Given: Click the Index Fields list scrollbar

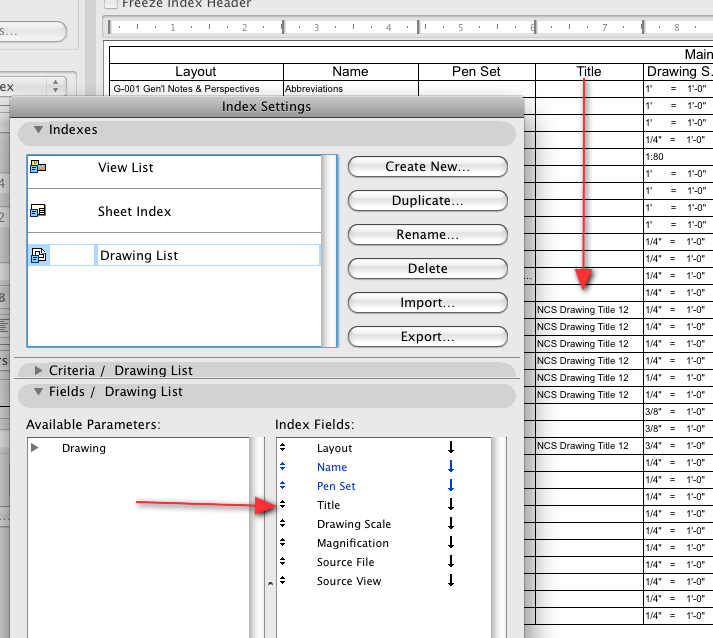Looking at the screenshot, I should (x=499, y=538).
